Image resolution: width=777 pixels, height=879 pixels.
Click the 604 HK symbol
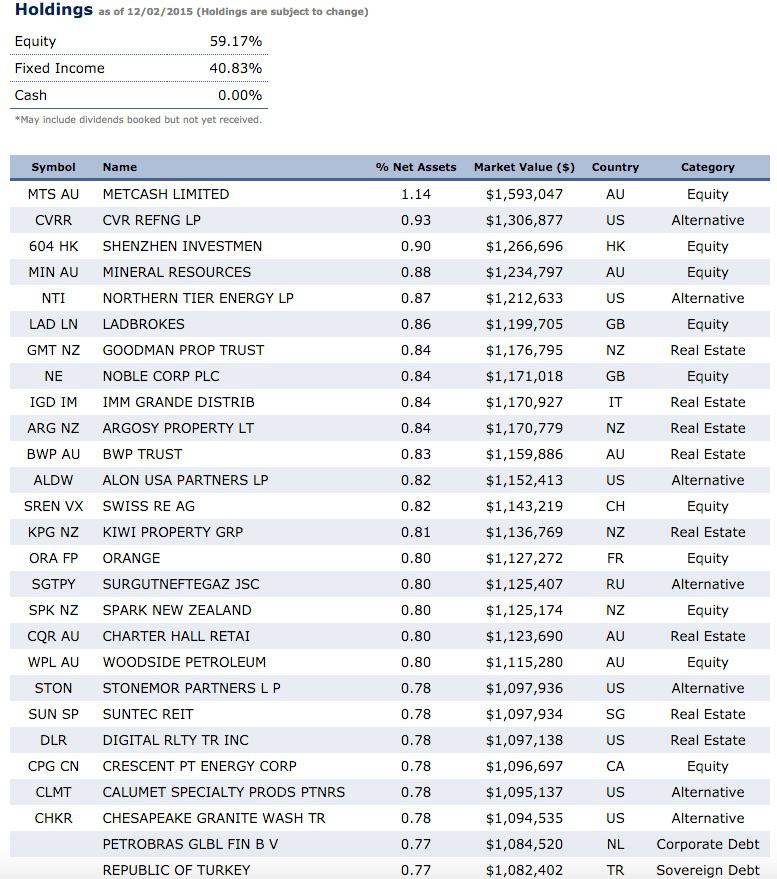[x=53, y=246]
